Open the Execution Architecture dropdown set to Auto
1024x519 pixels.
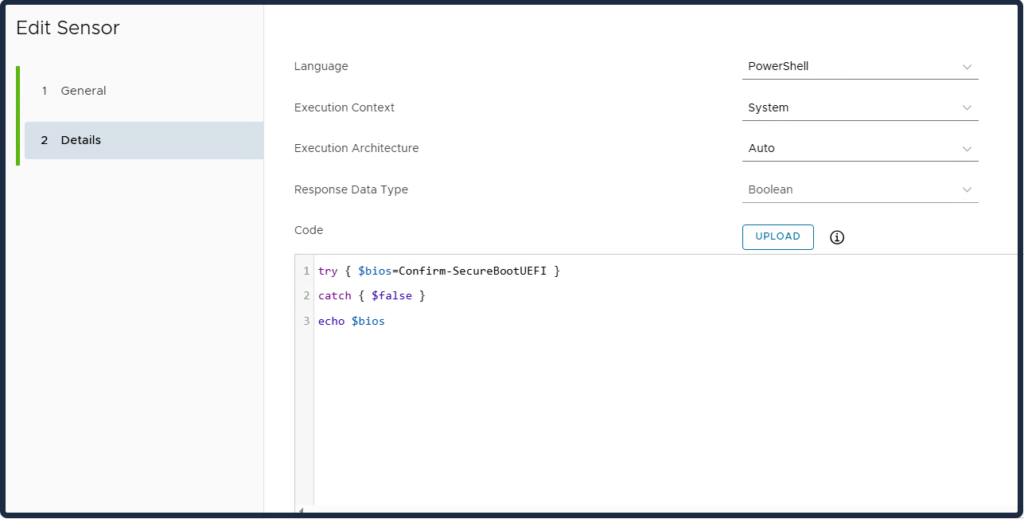click(x=860, y=149)
